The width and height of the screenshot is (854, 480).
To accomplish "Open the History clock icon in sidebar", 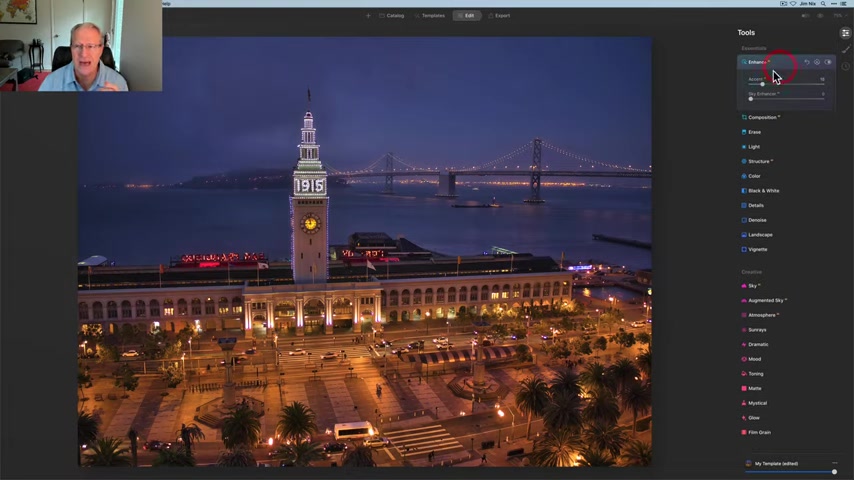I will (x=845, y=66).
